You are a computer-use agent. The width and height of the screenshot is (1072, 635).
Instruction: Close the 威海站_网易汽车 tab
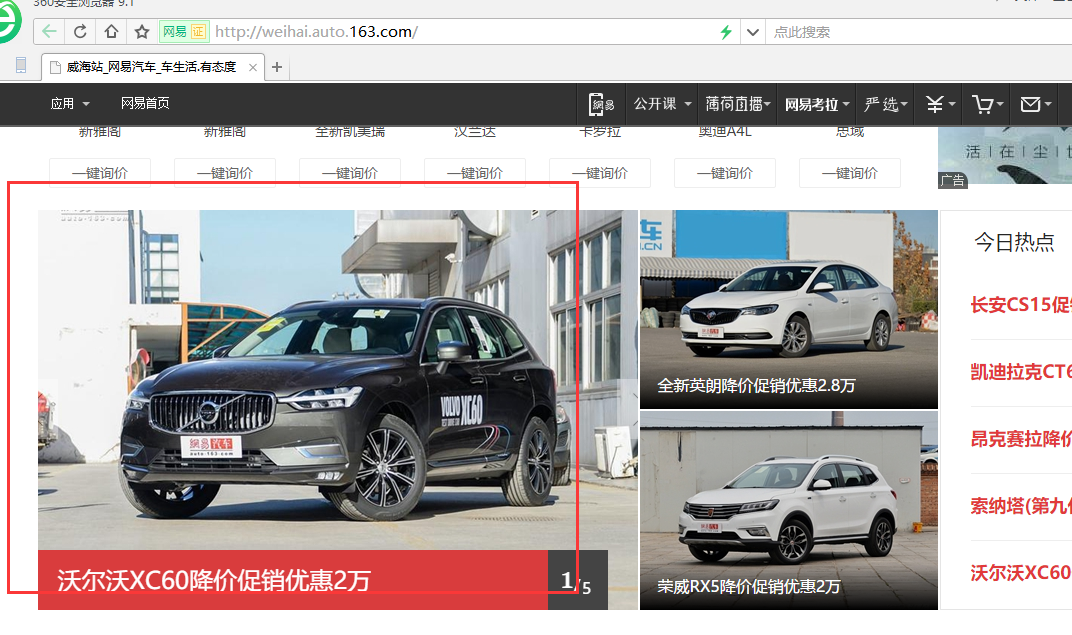tap(253, 67)
